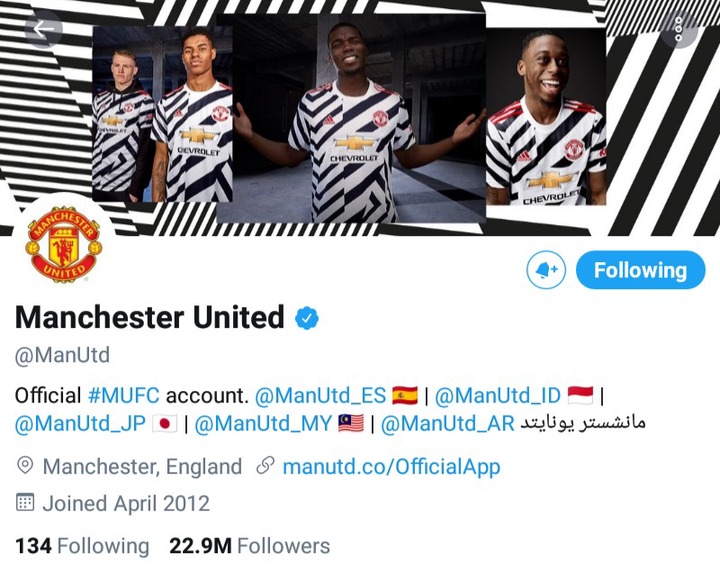
Task: Open the three-dot overflow menu
Action: (x=679, y=29)
